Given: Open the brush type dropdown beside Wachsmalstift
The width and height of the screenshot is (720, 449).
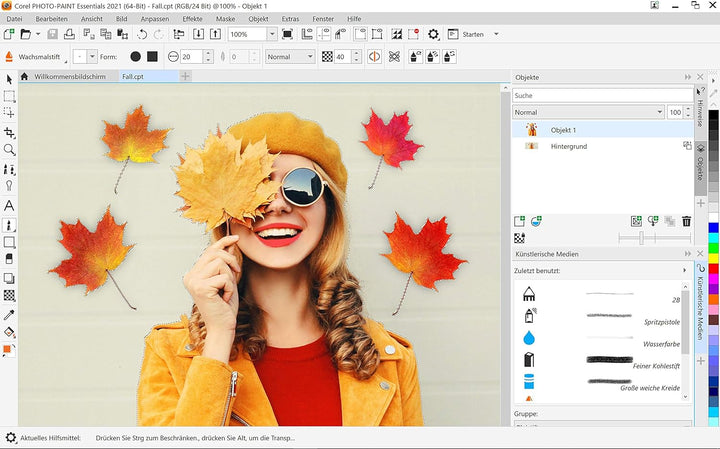Looking at the screenshot, I should click(92, 56).
